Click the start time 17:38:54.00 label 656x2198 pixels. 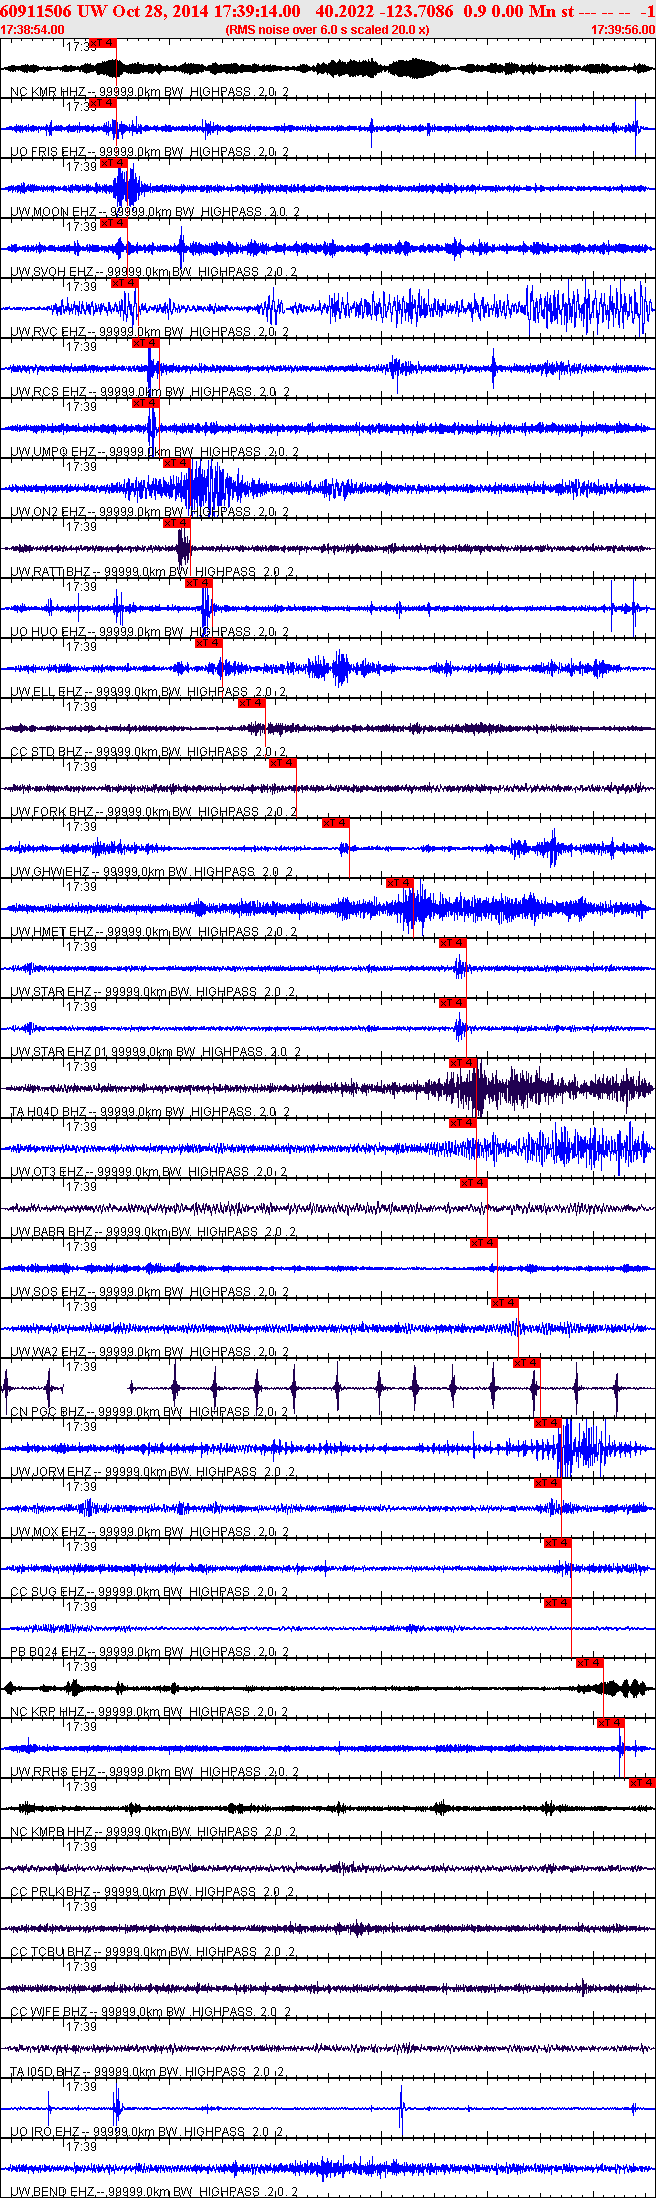click(32, 30)
